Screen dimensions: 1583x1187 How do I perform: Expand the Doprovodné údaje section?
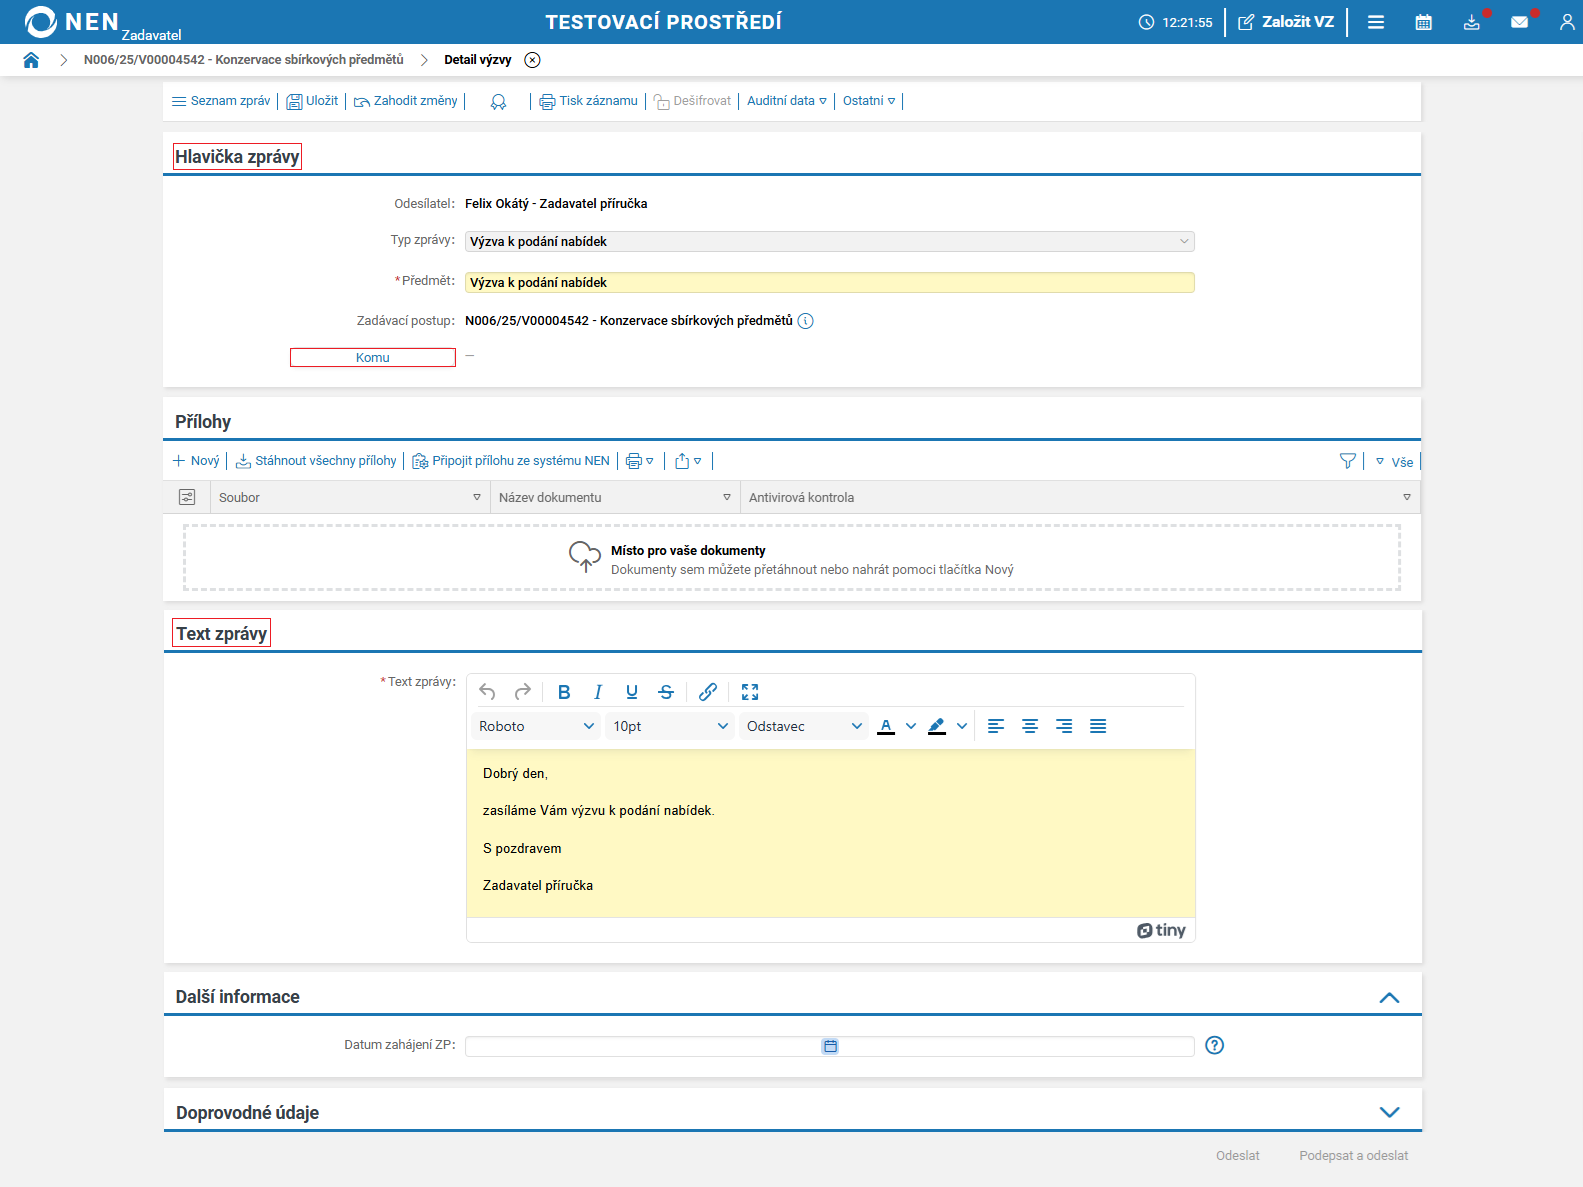click(1389, 1112)
